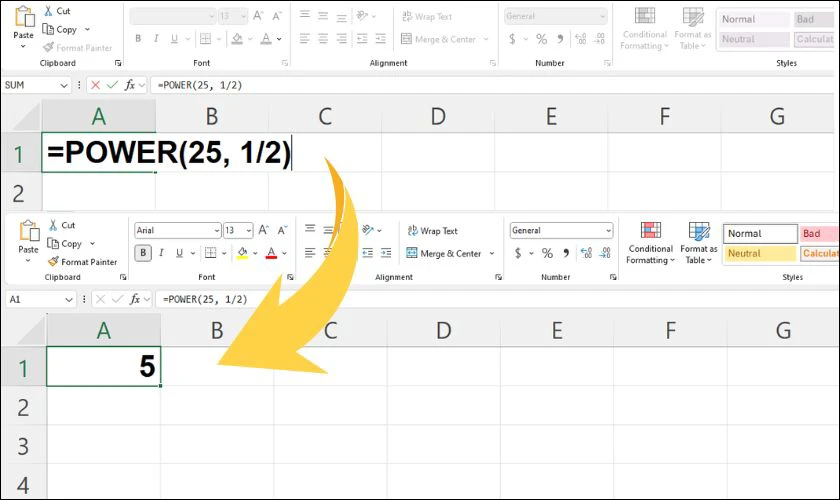
Task: Toggle Bold in the lower active ribbon
Action: pos(143,252)
